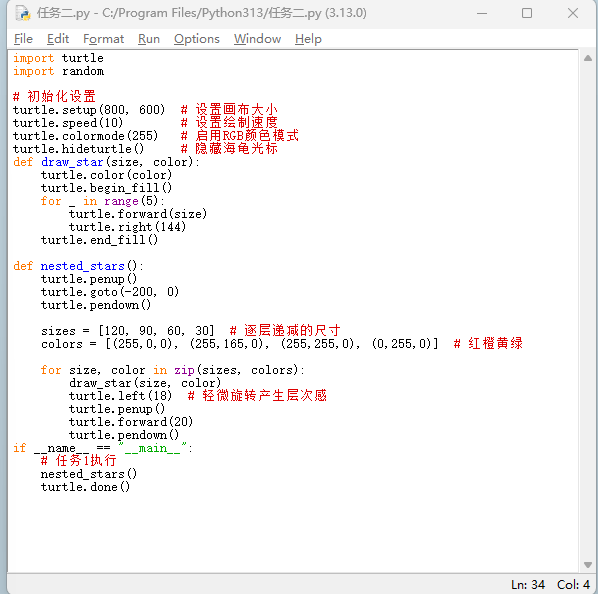Click on 'nested_stars()' call line
This screenshot has height=594, width=598.
[x=89, y=474]
